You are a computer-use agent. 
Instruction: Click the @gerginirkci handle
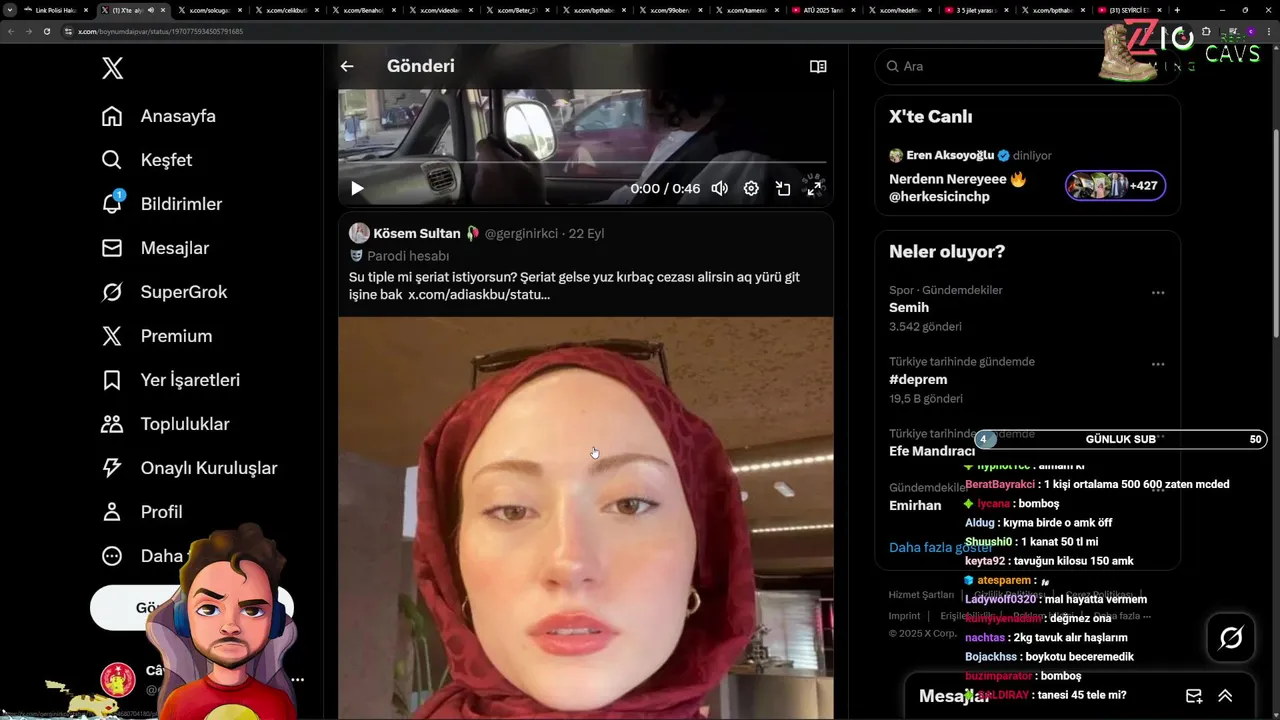(521, 233)
